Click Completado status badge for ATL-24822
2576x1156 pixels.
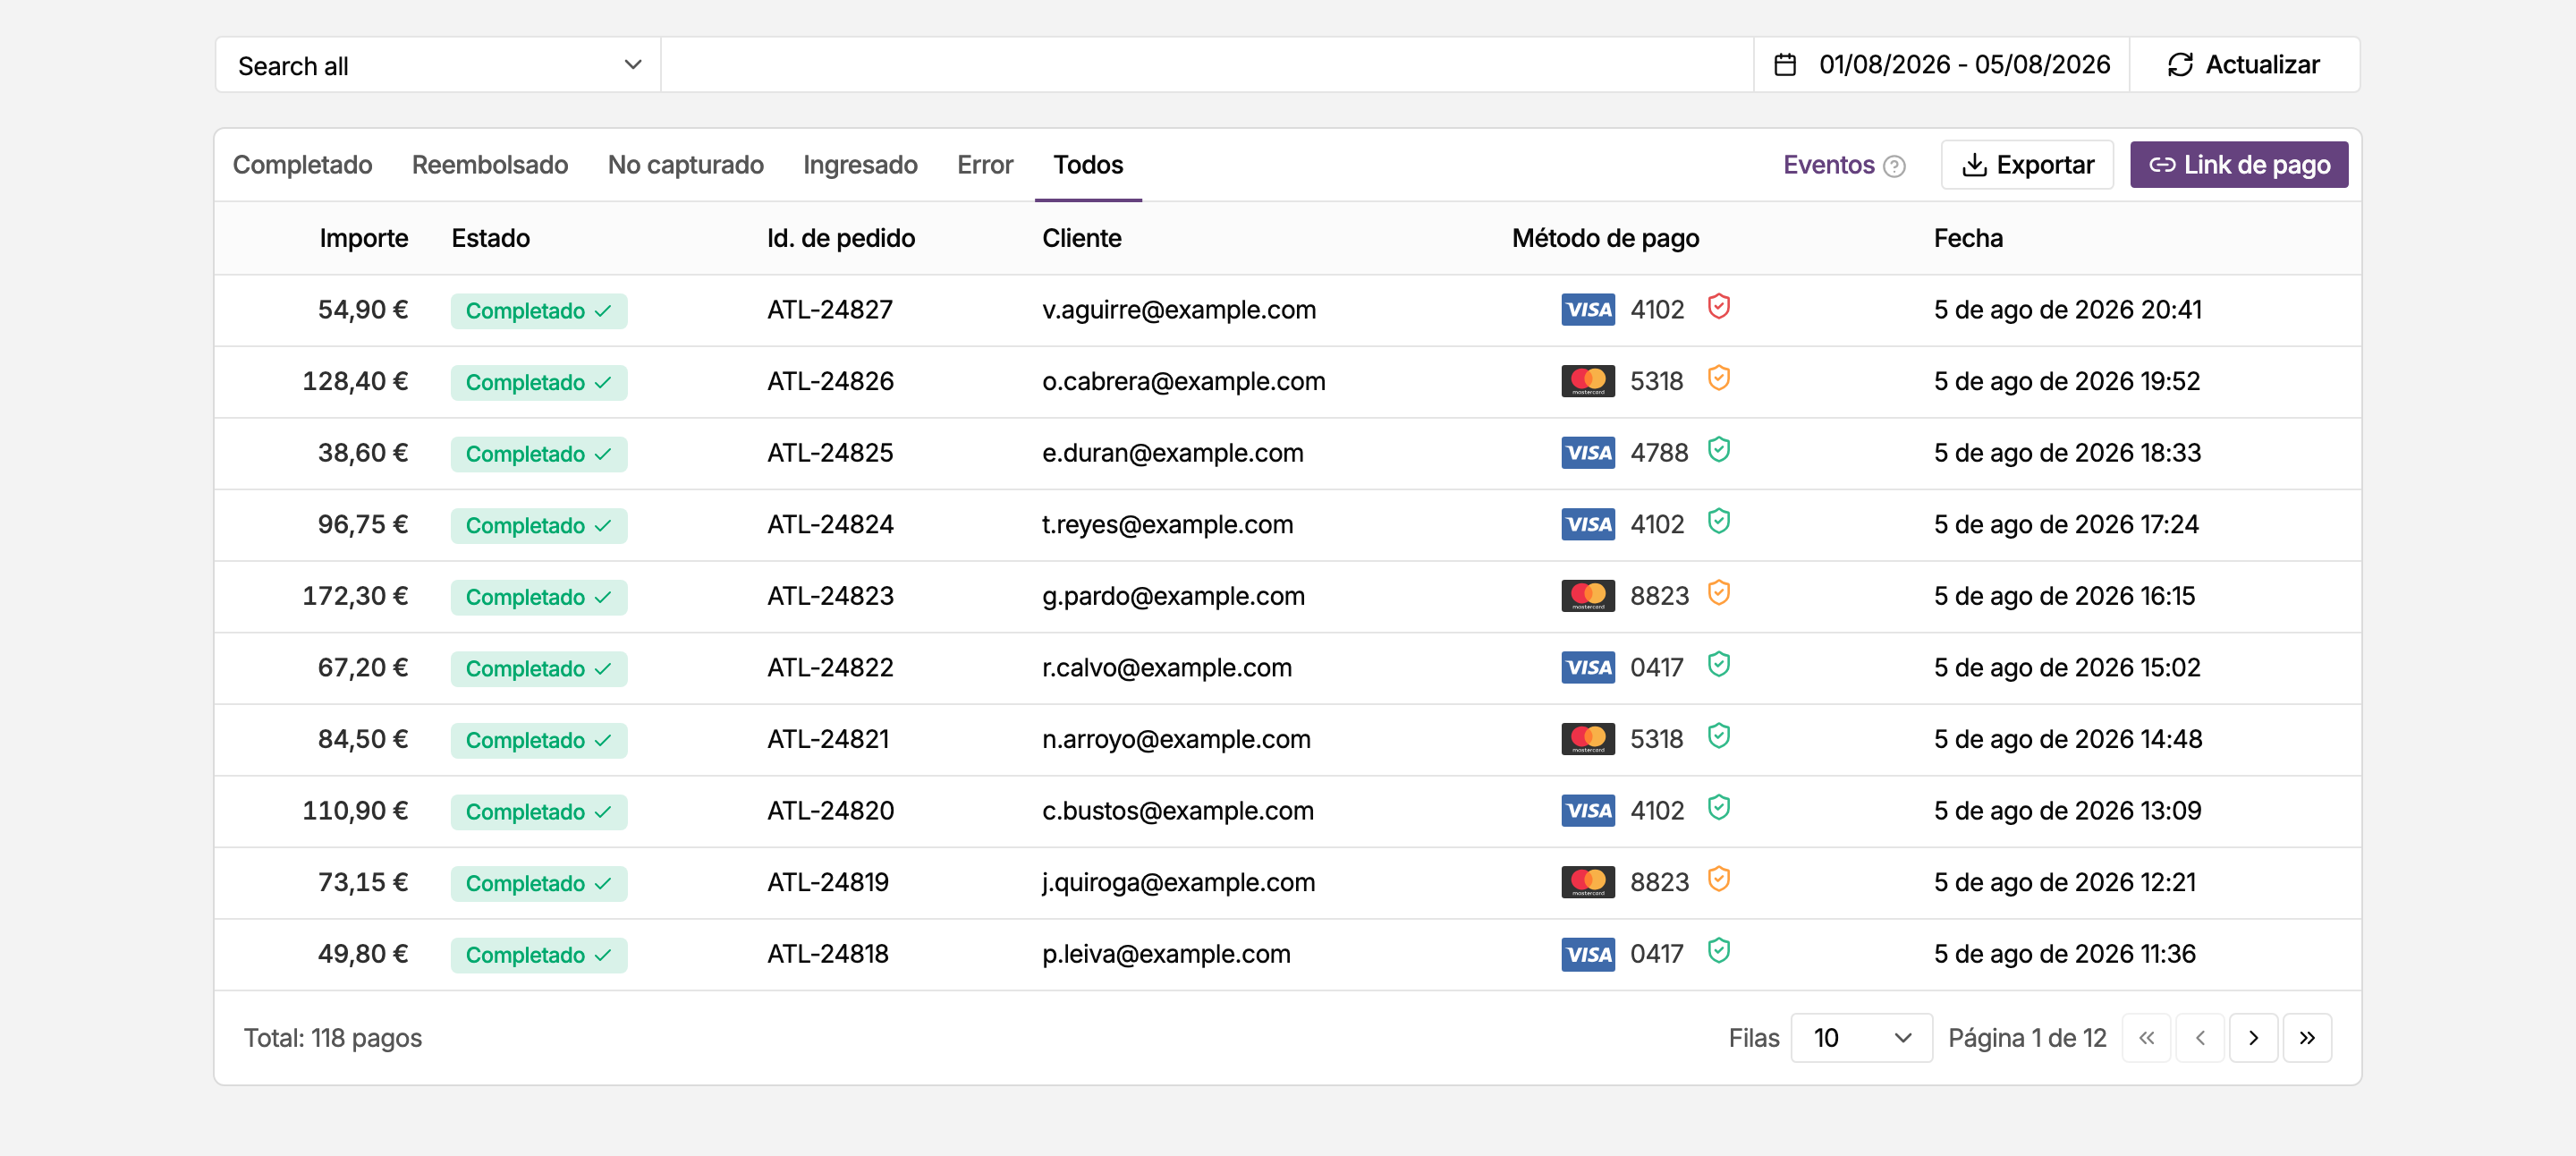point(538,669)
